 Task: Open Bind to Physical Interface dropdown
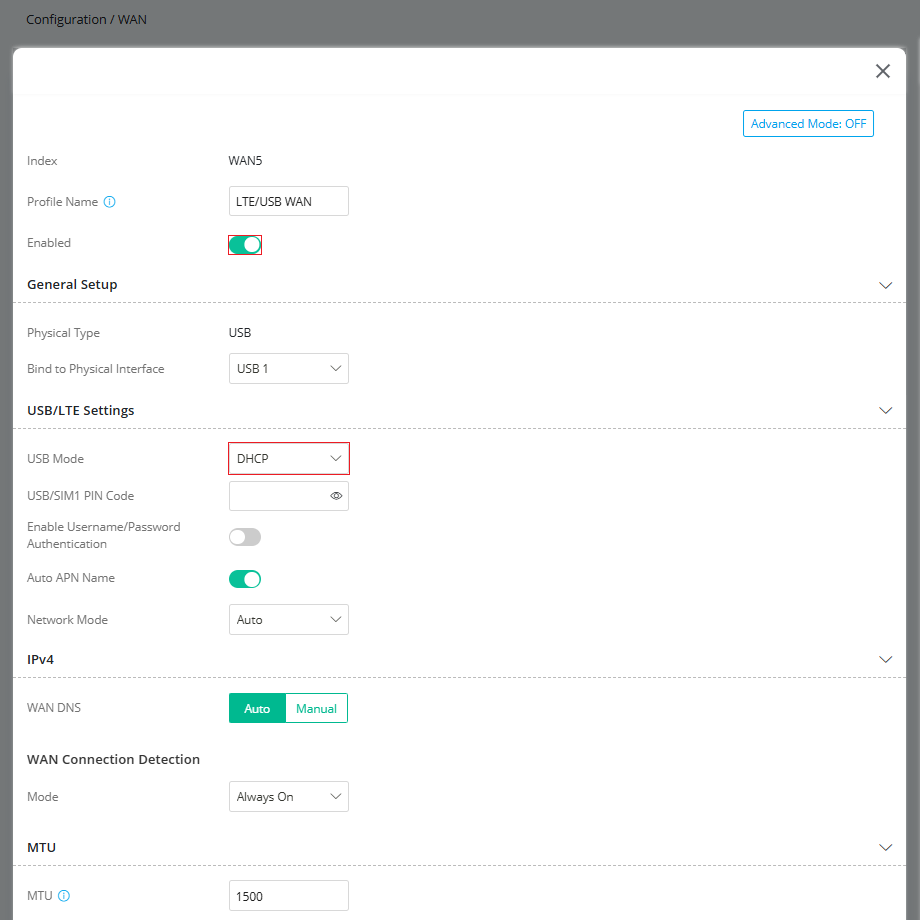(289, 368)
